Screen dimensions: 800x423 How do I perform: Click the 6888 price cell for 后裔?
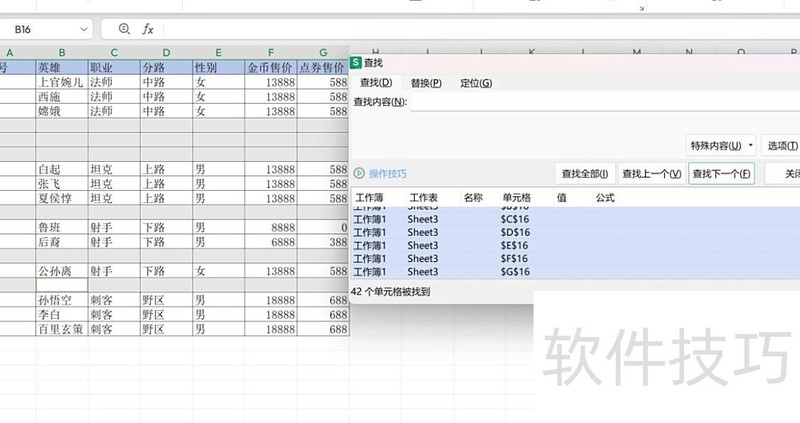(x=271, y=242)
